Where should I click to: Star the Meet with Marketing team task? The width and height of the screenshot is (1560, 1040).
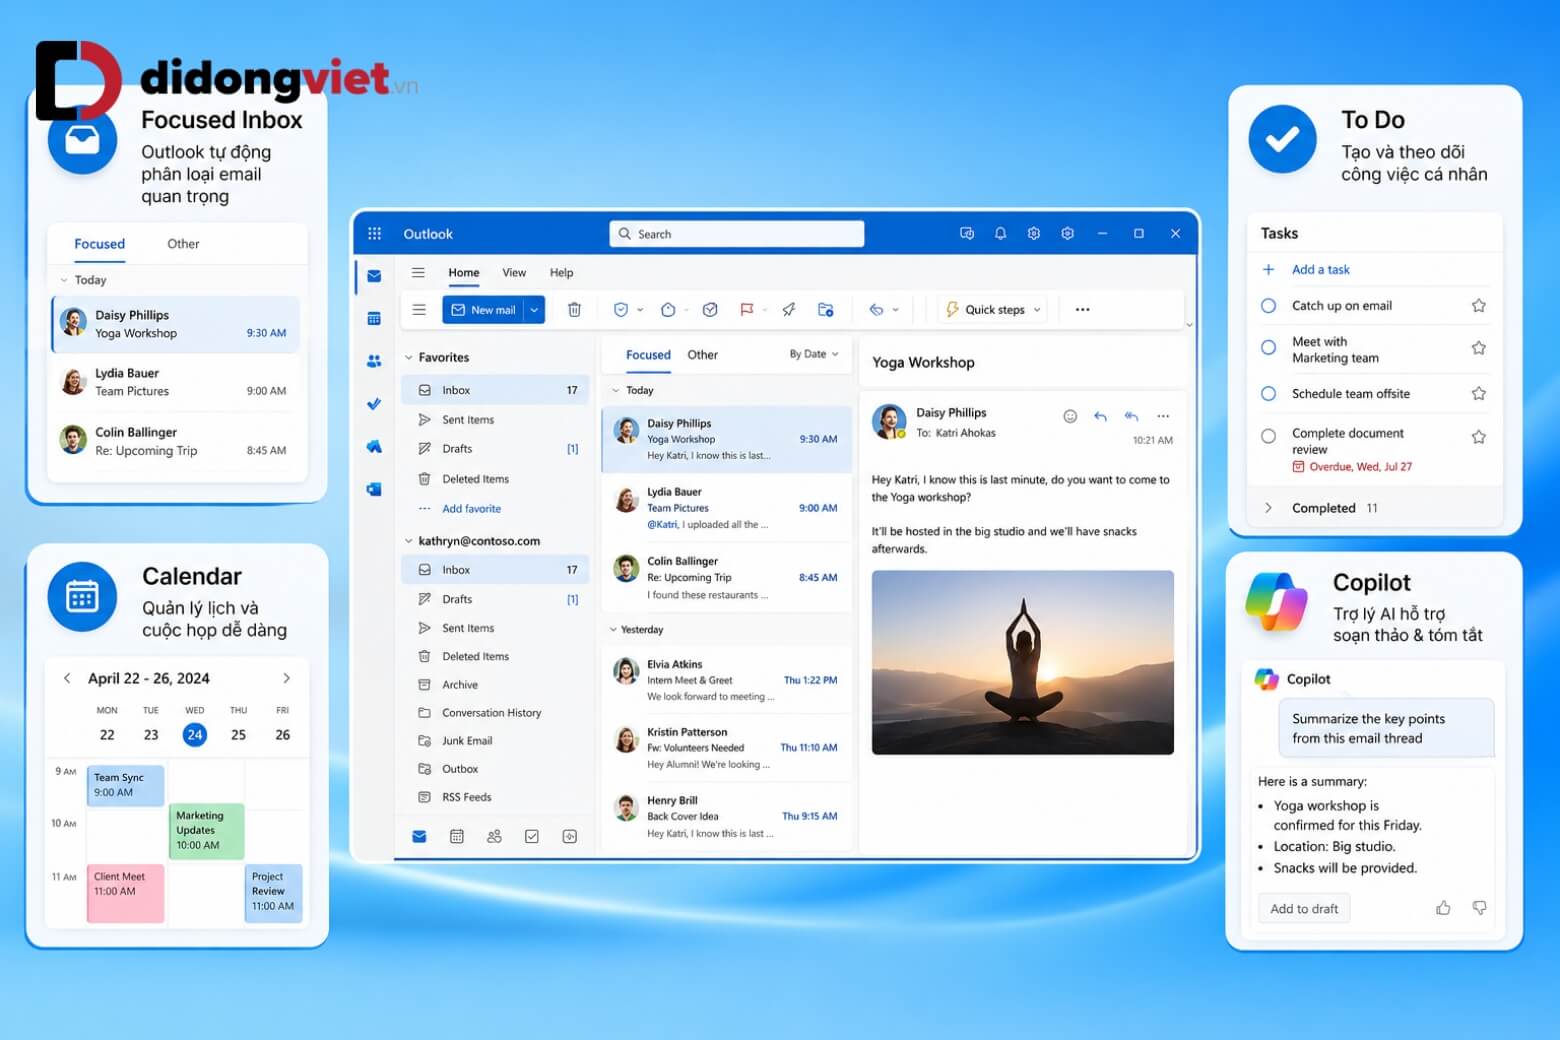click(x=1478, y=348)
